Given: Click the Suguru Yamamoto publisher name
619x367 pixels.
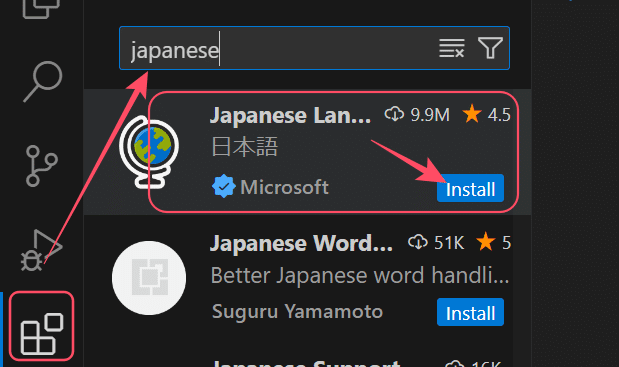Looking at the screenshot, I should (297, 312).
